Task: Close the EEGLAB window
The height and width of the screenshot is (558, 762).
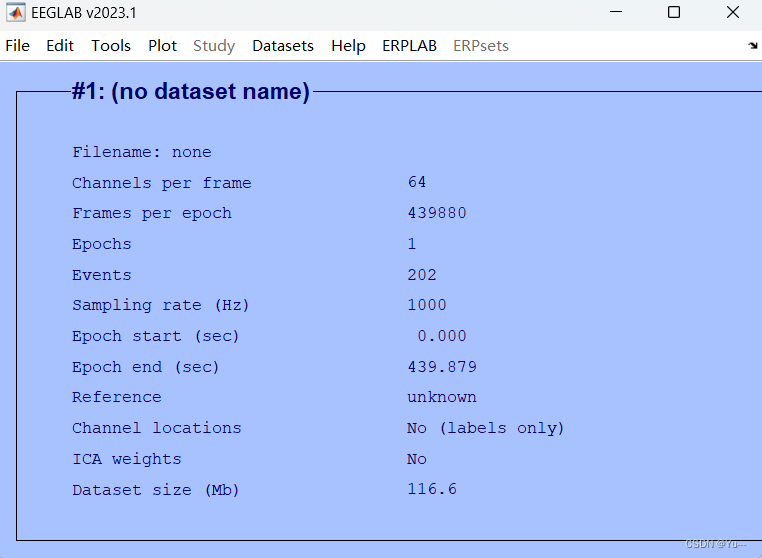Action: [733, 12]
